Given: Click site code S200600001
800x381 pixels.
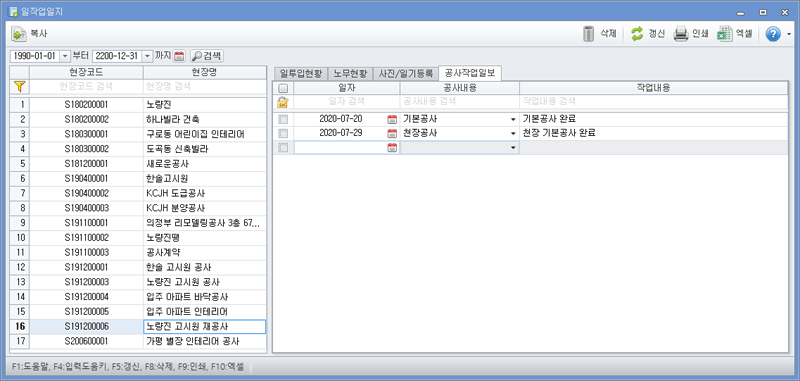Looking at the screenshot, I should [x=86, y=341].
